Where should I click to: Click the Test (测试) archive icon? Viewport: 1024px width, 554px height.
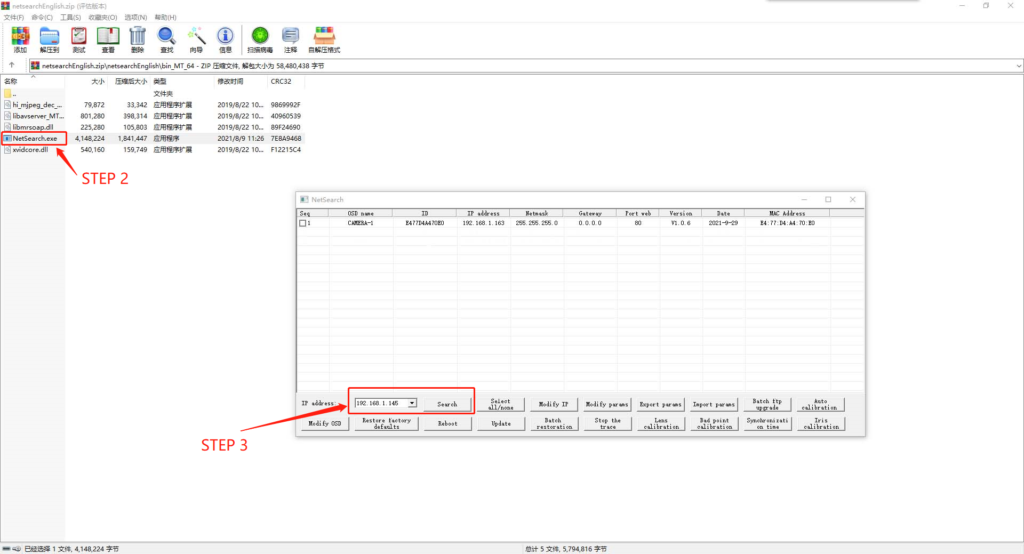coord(79,39)
